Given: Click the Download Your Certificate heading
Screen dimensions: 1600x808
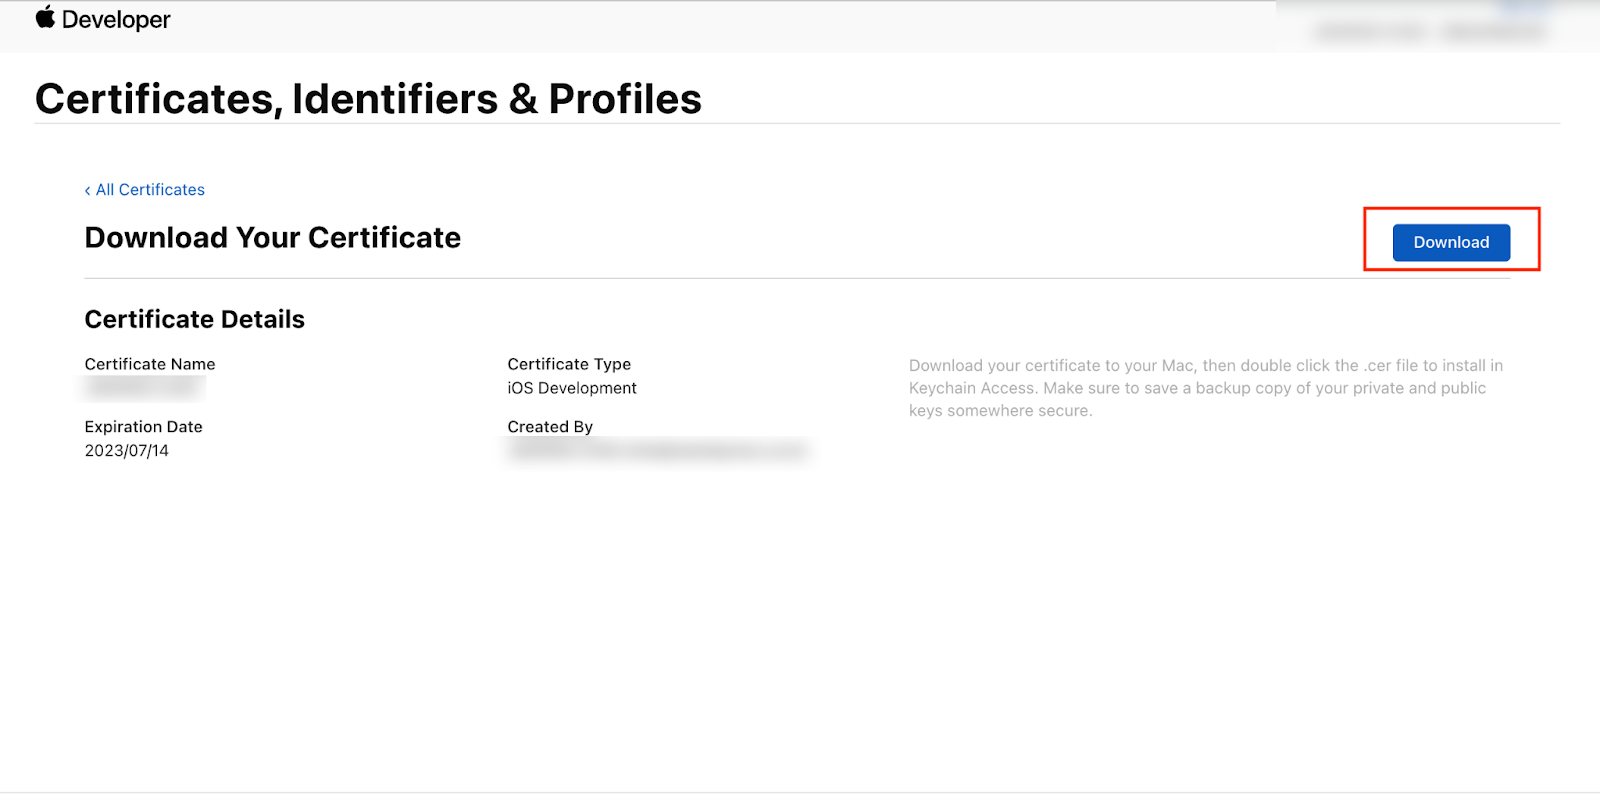Looking at the screenshot, I should [273, 238].
